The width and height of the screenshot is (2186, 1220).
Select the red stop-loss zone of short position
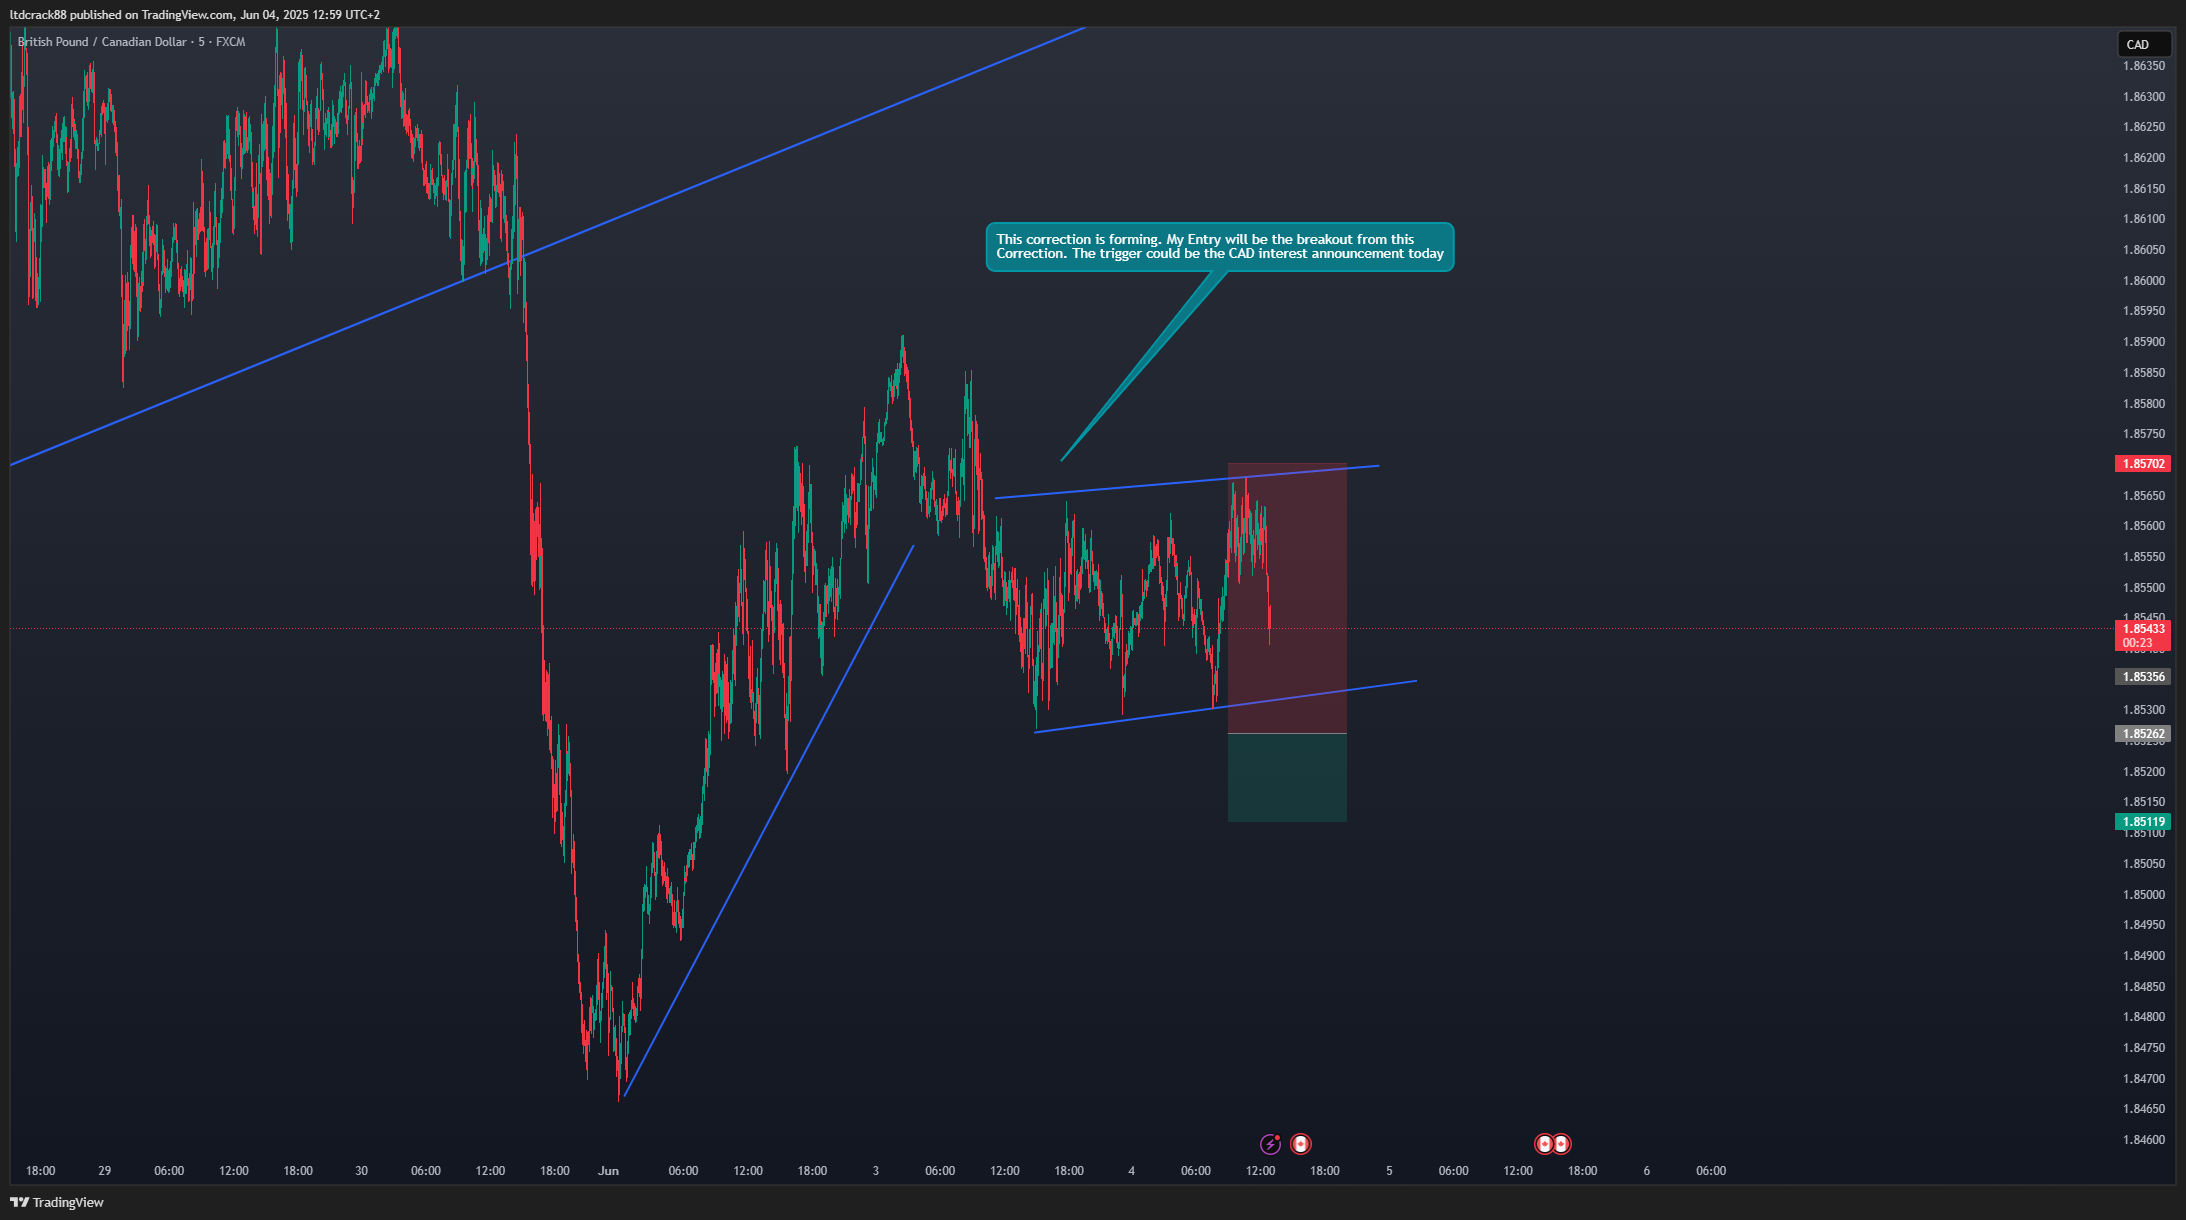1287,598
